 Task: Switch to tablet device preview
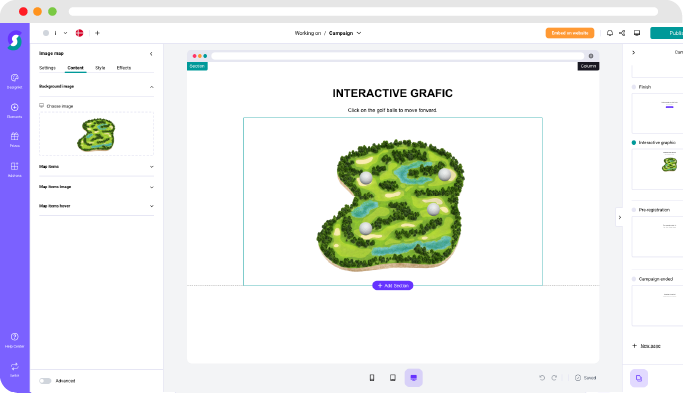[393, 378]
